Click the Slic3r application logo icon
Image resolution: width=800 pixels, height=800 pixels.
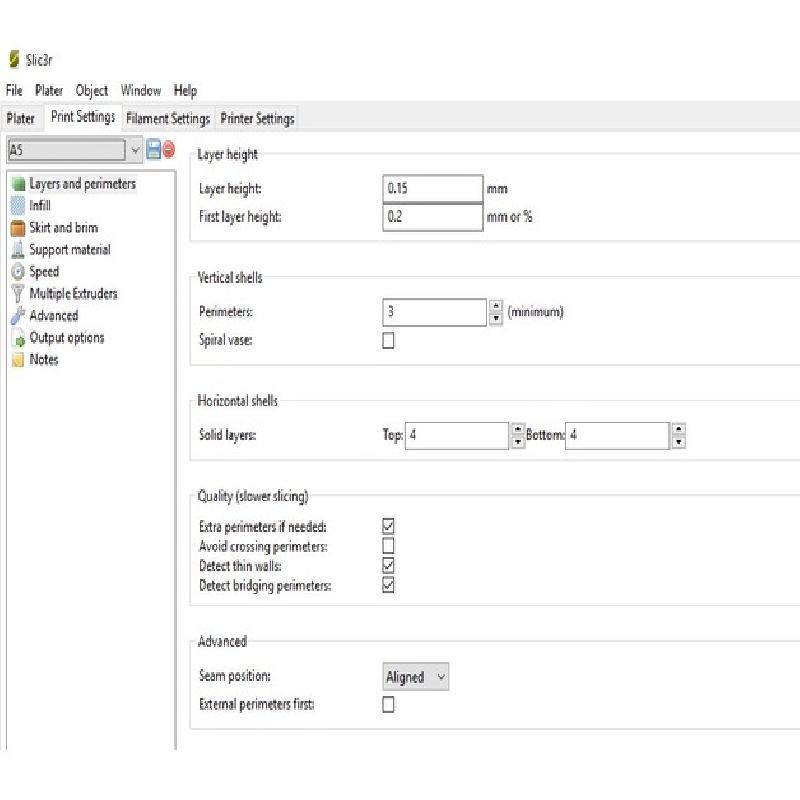tap(14, 60)
